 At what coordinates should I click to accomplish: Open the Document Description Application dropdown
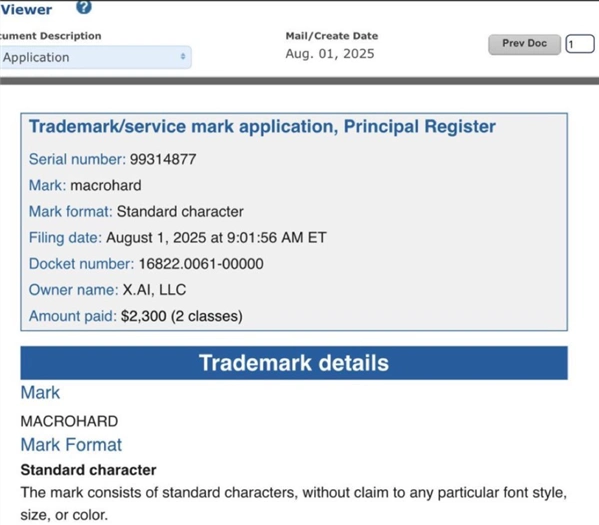pyautogui.click(x=95, y=57)
